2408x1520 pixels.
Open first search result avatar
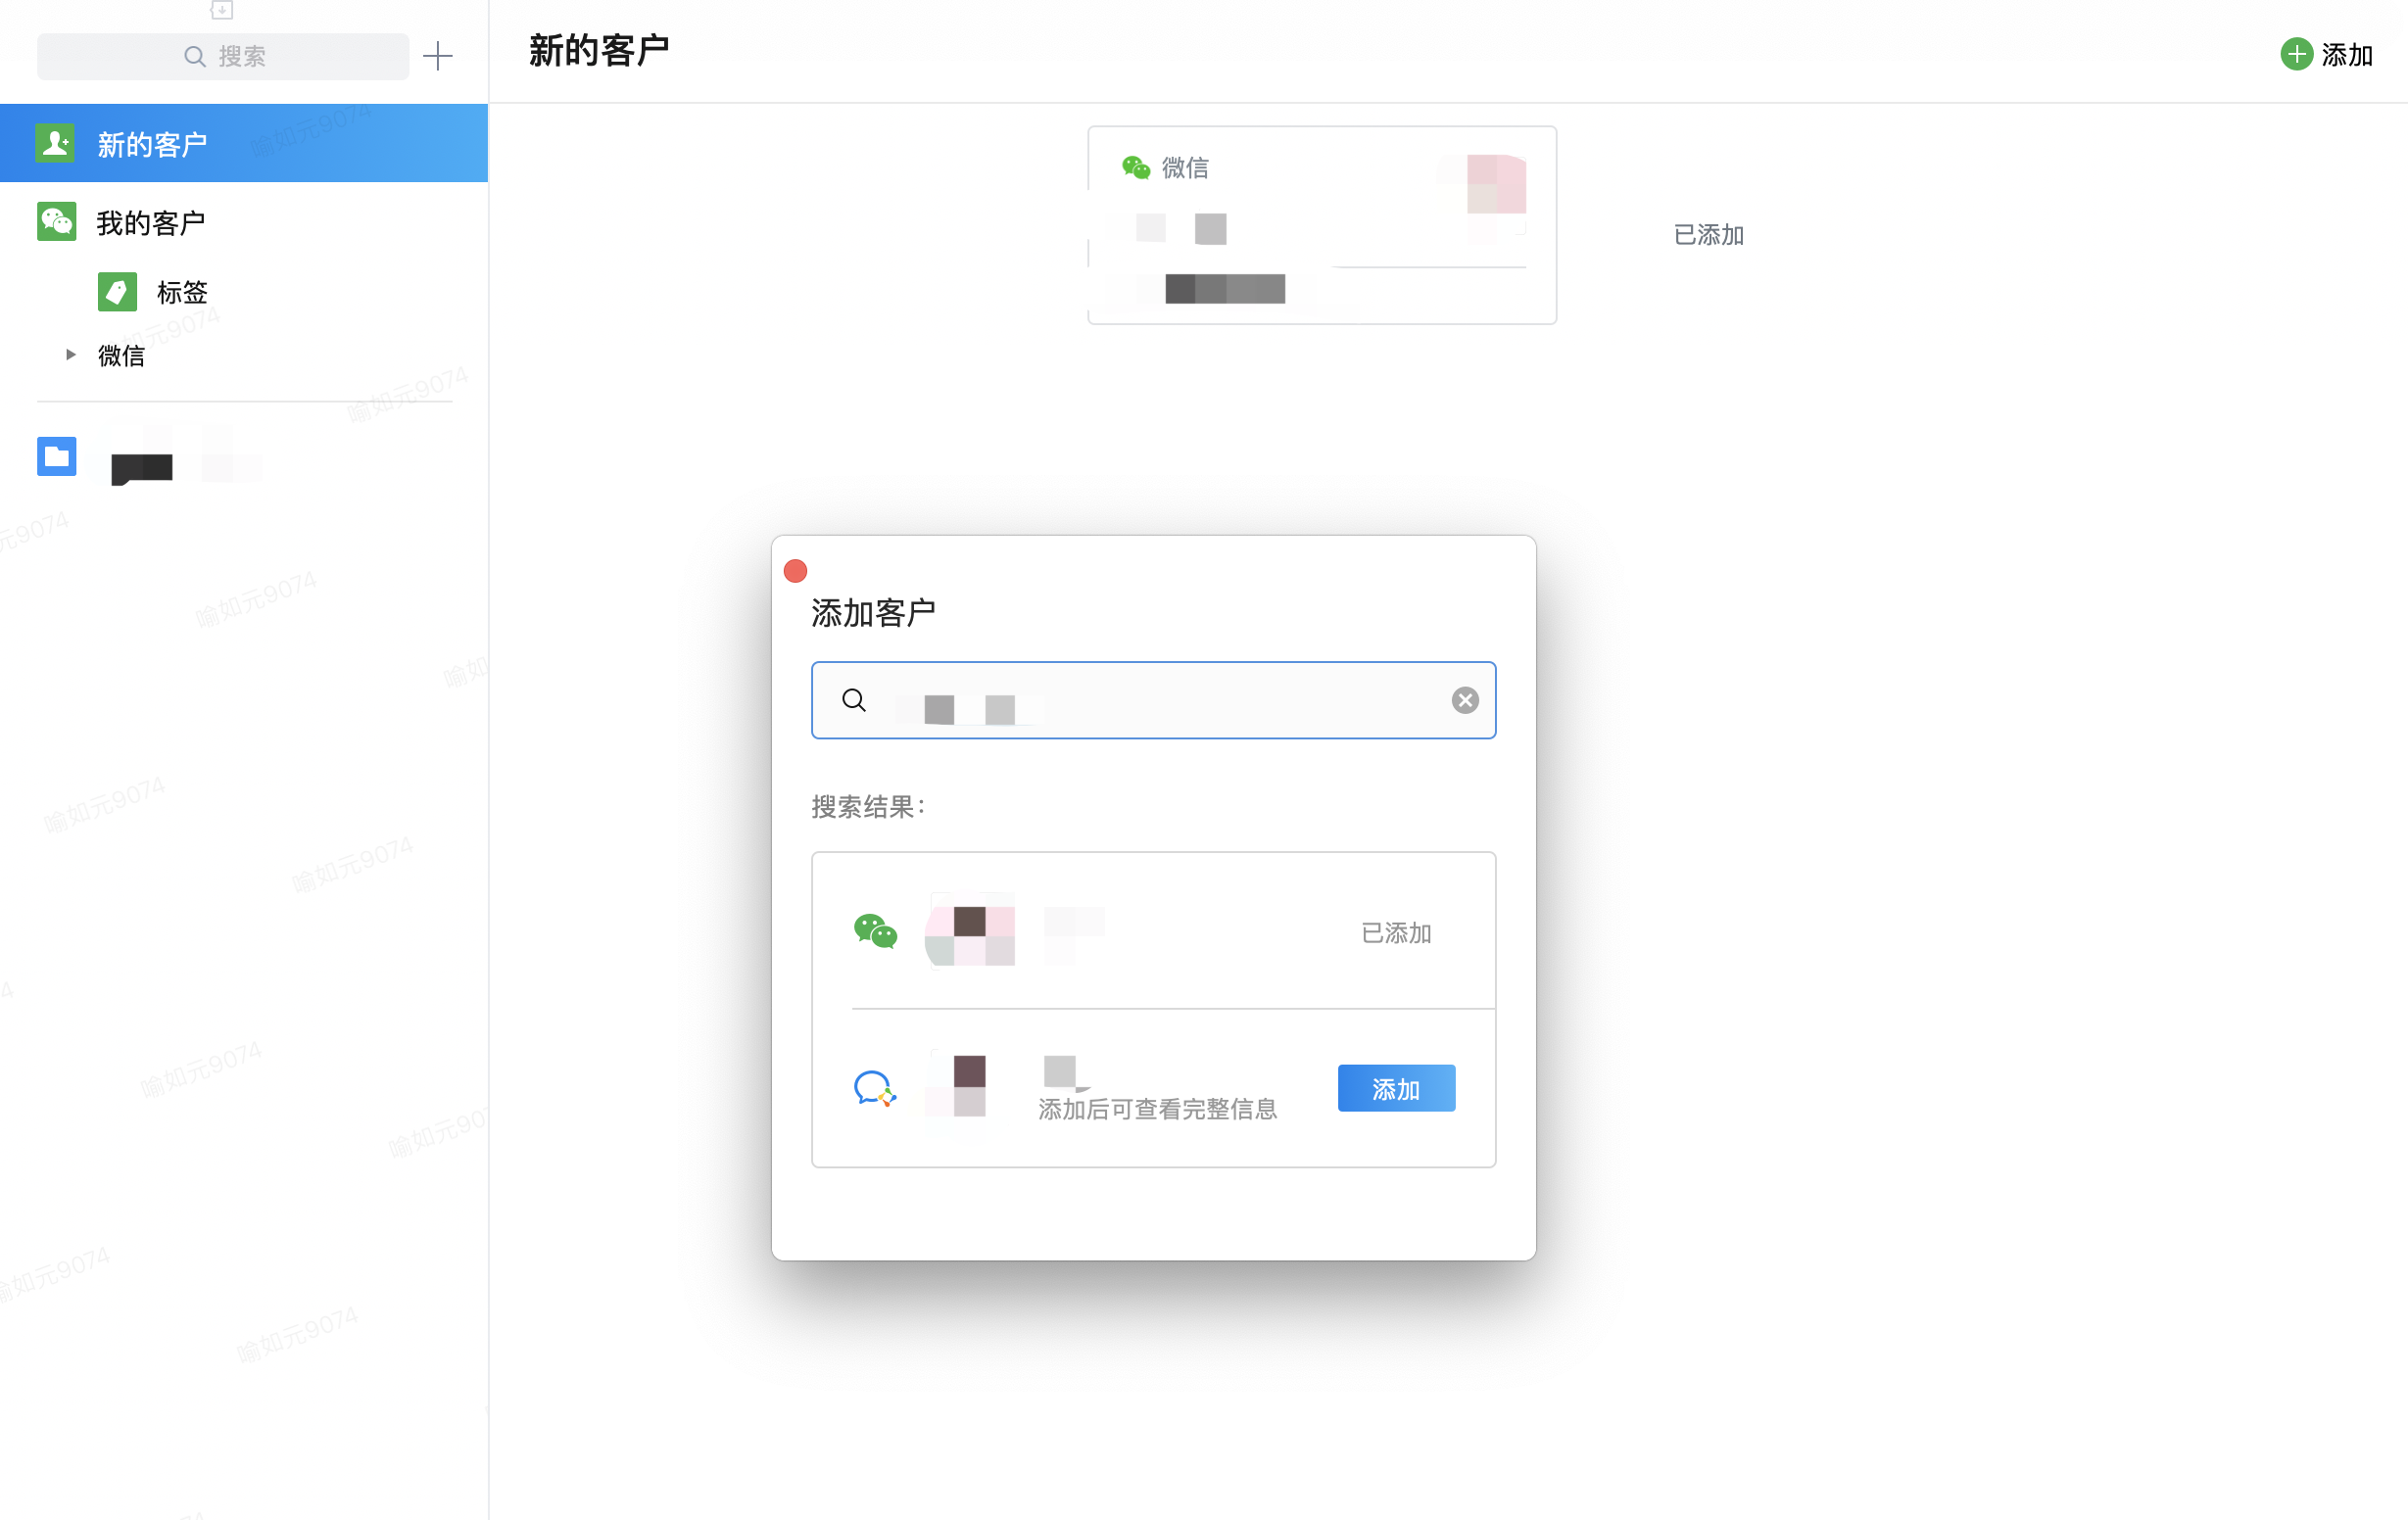(969, 931)
